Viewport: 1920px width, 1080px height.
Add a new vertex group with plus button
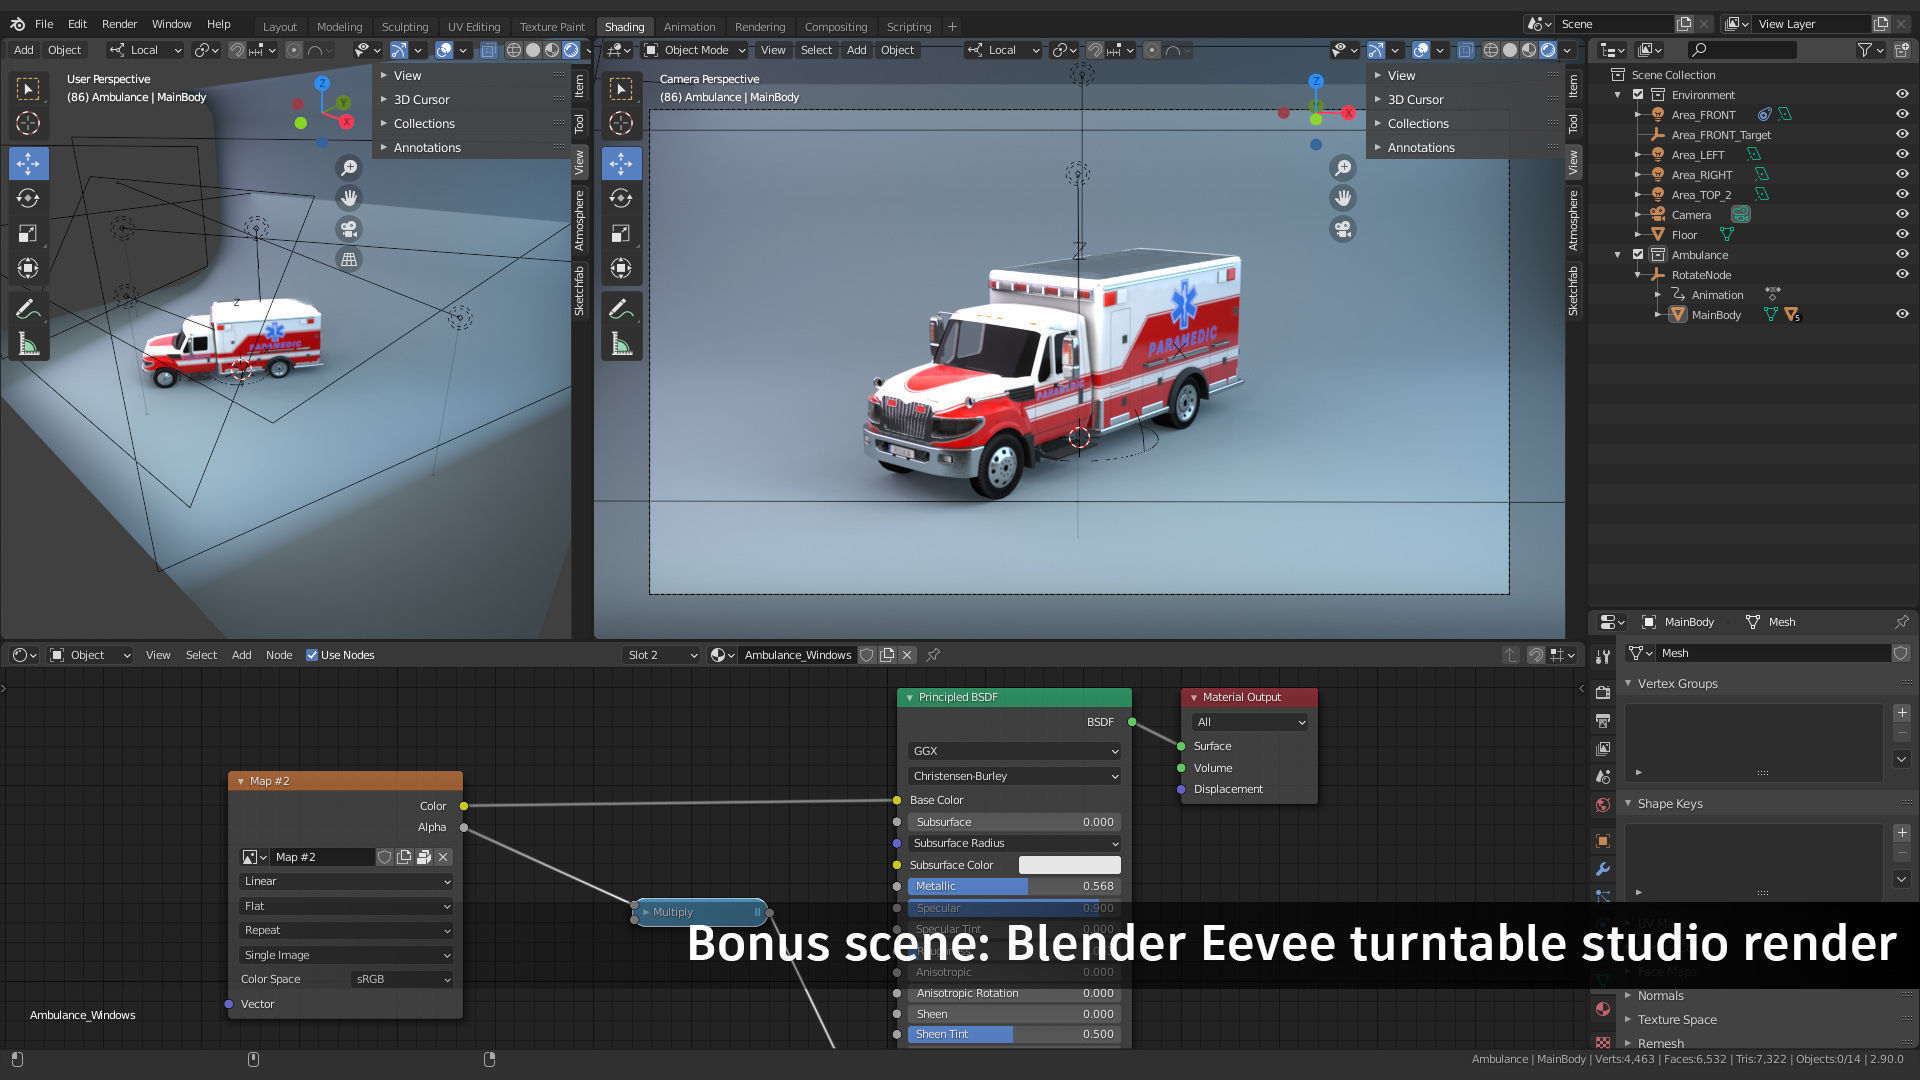tap(1902, 713)
